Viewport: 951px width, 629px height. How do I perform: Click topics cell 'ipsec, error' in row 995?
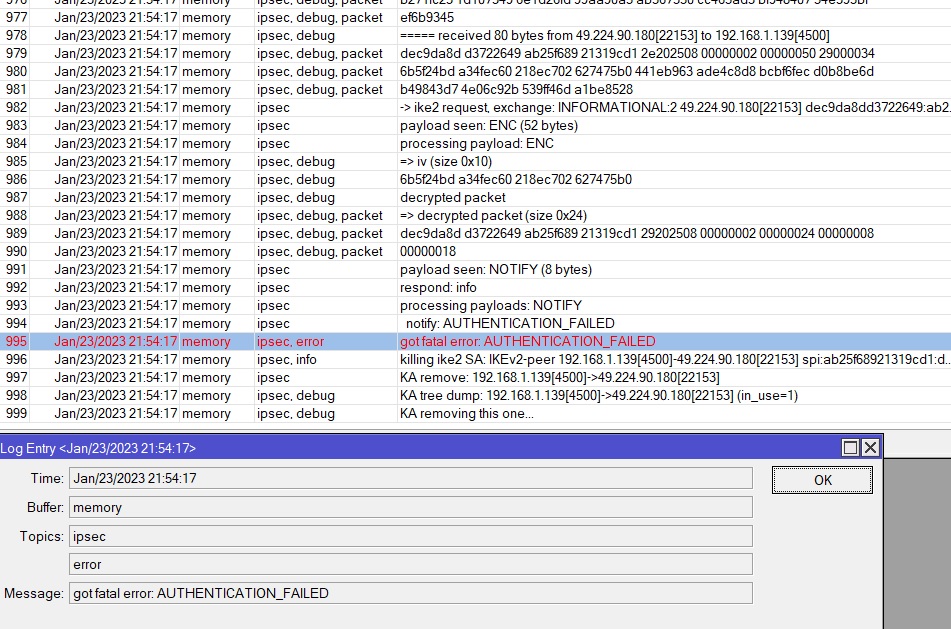[290, 341]
